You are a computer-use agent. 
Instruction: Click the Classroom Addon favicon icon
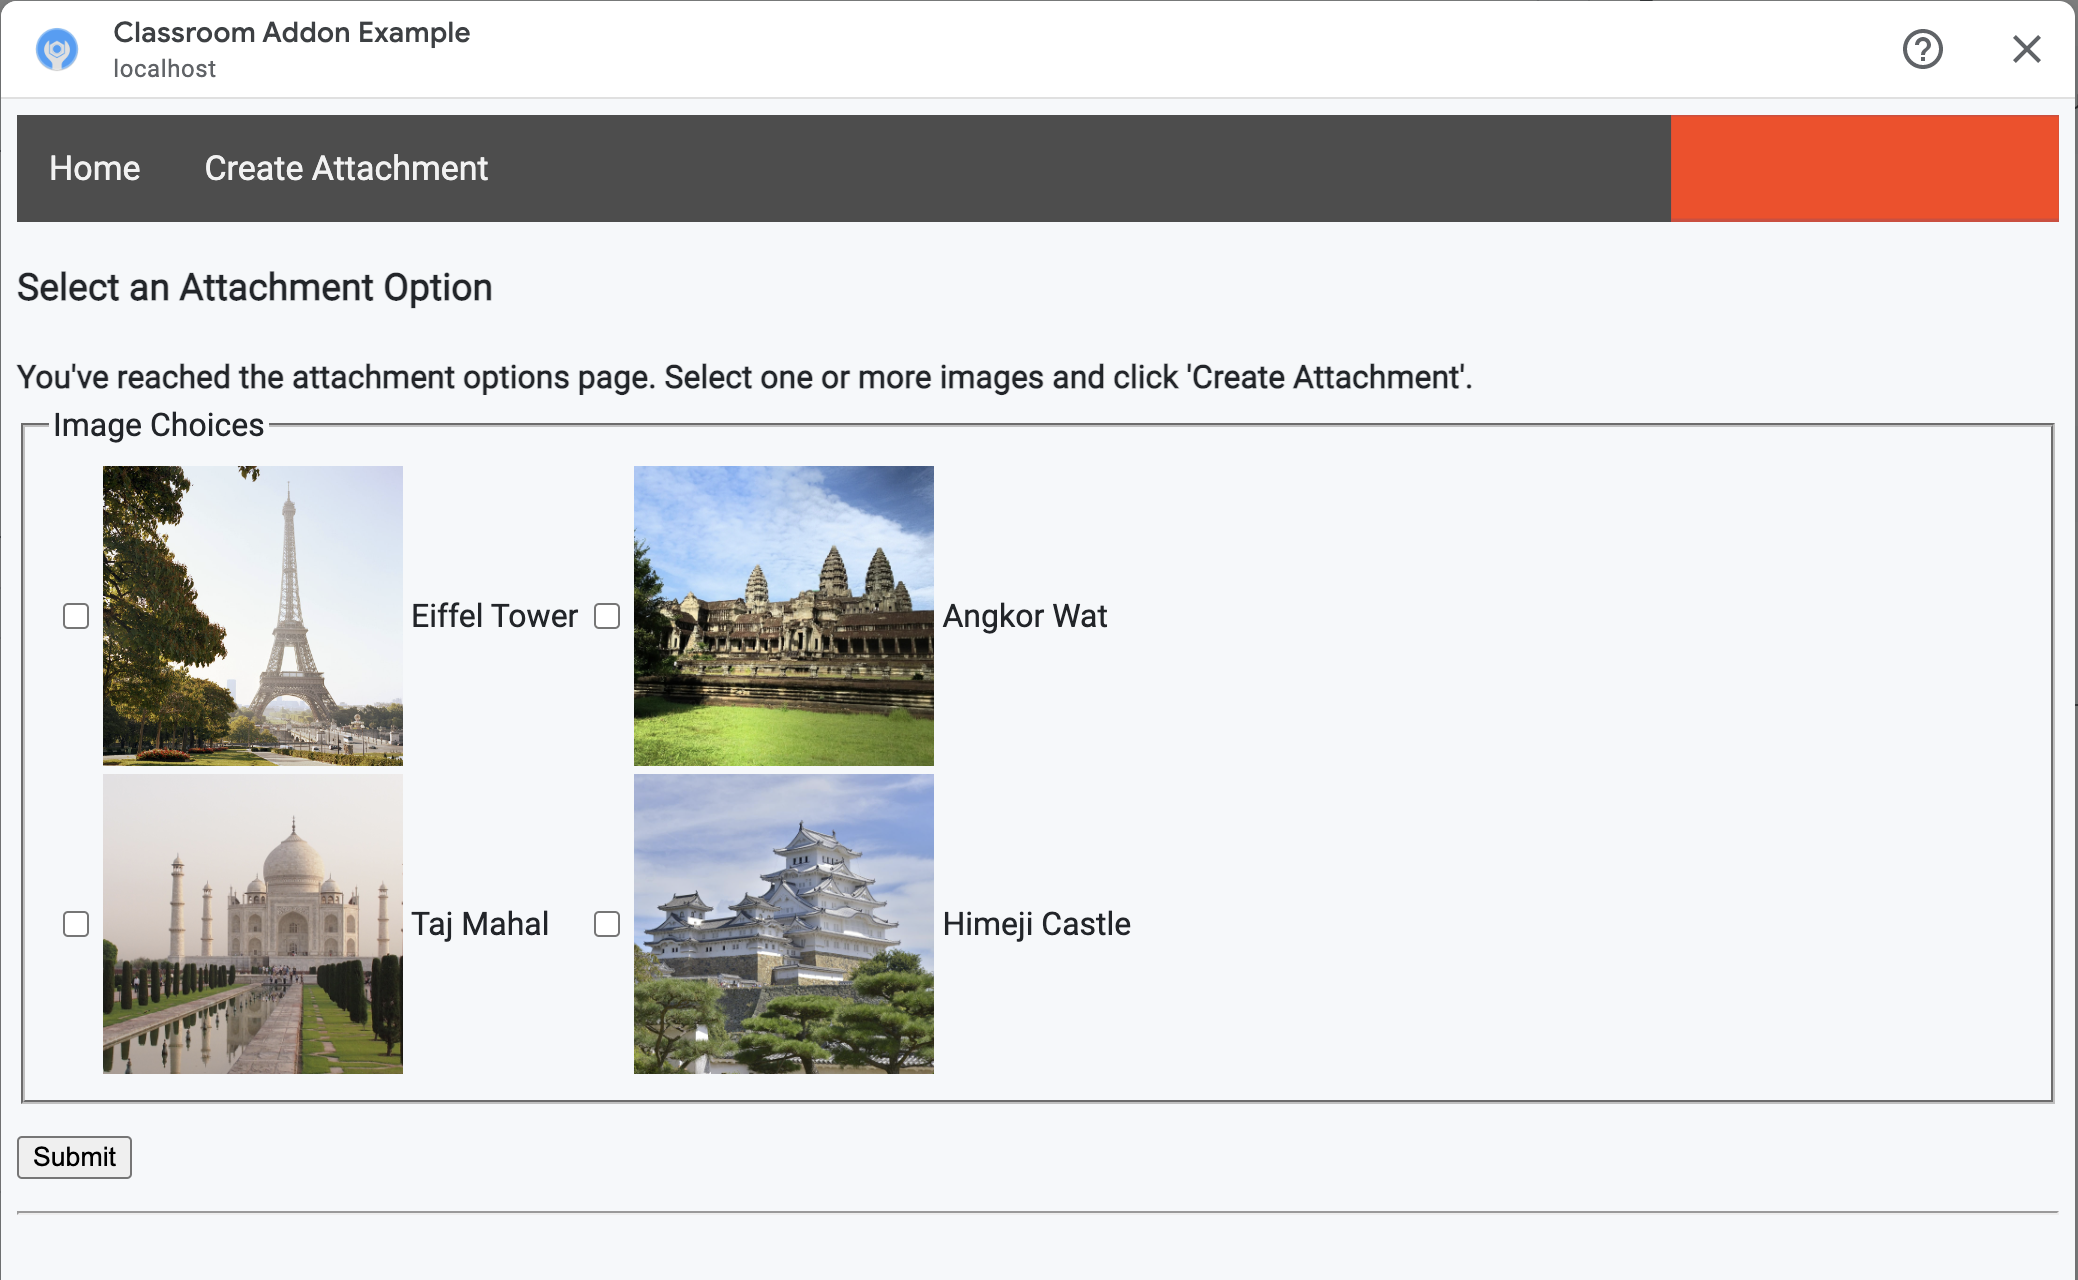tap(58, 49)
